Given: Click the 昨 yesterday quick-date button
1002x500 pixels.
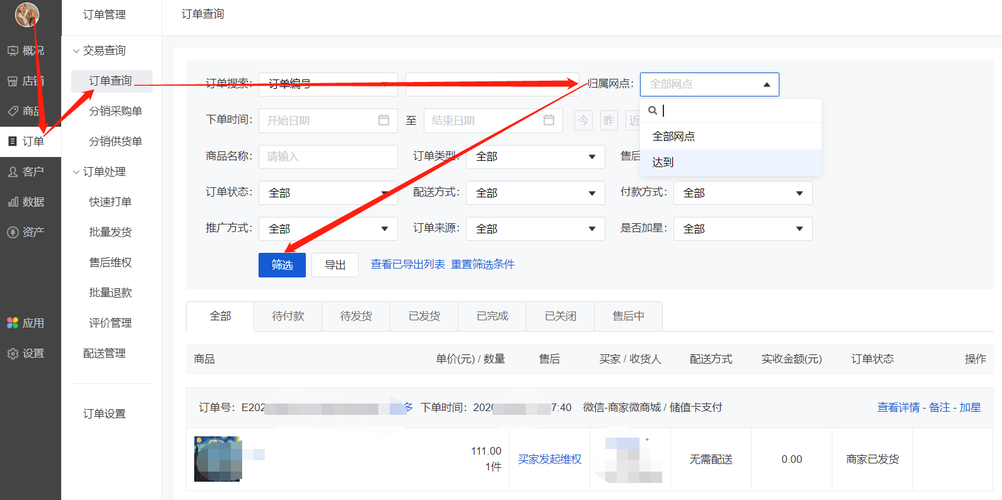Looking at the screenshot, I should coord(609,120).
